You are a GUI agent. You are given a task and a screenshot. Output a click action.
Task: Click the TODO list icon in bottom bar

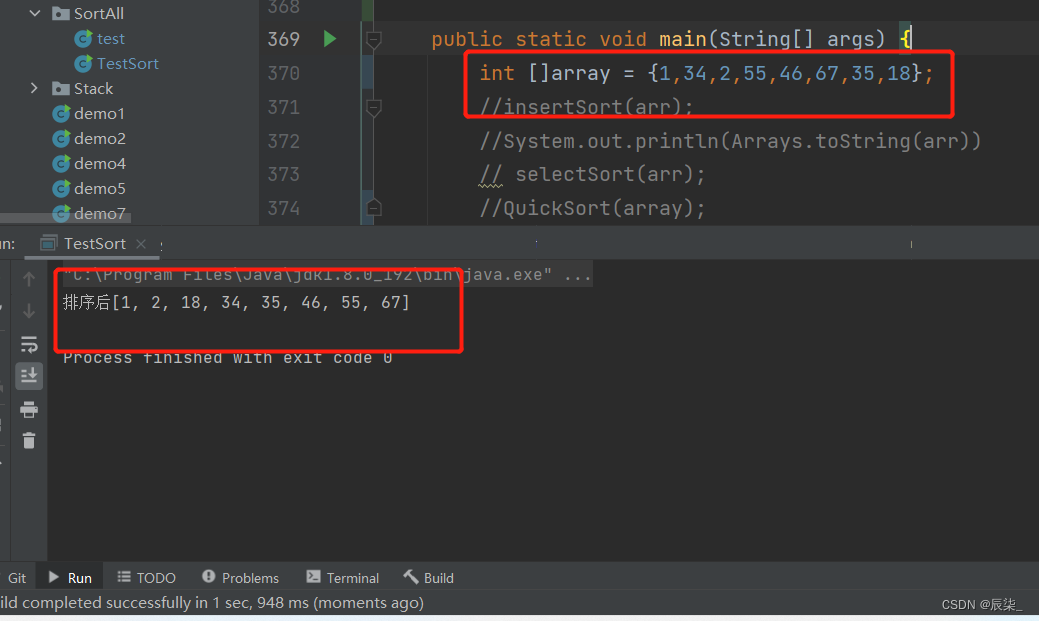tap(124, 577)
